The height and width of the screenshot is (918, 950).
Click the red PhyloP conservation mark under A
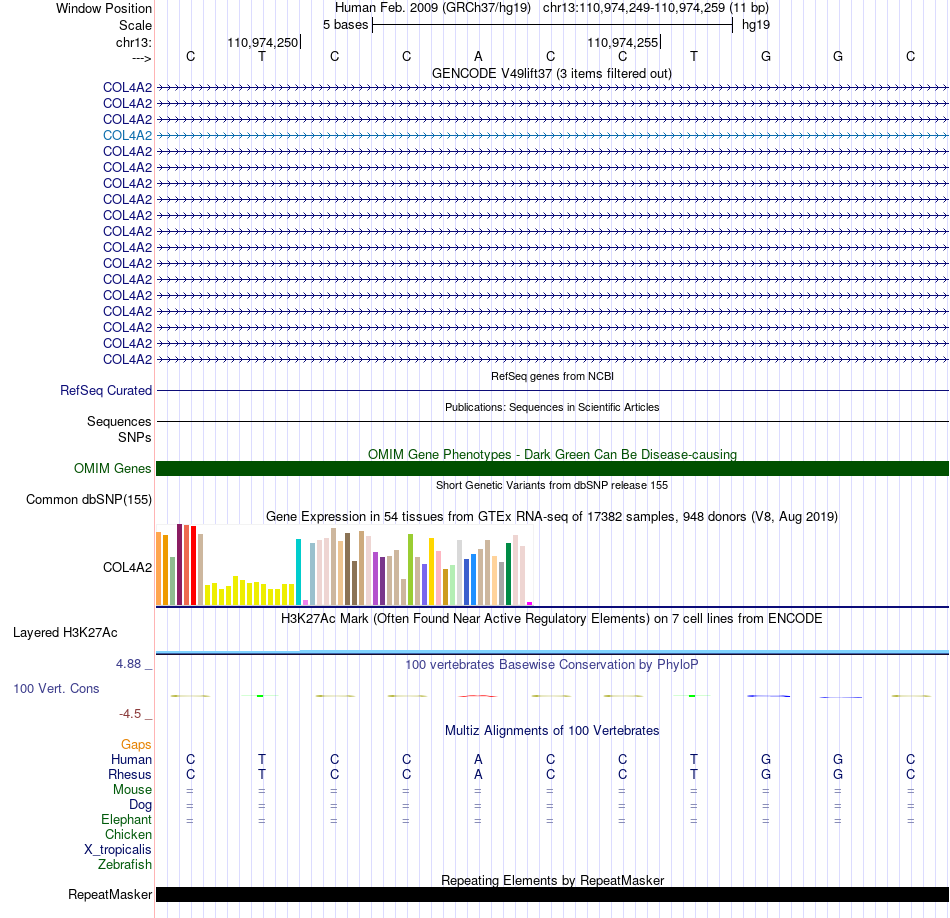pos(478,696)
